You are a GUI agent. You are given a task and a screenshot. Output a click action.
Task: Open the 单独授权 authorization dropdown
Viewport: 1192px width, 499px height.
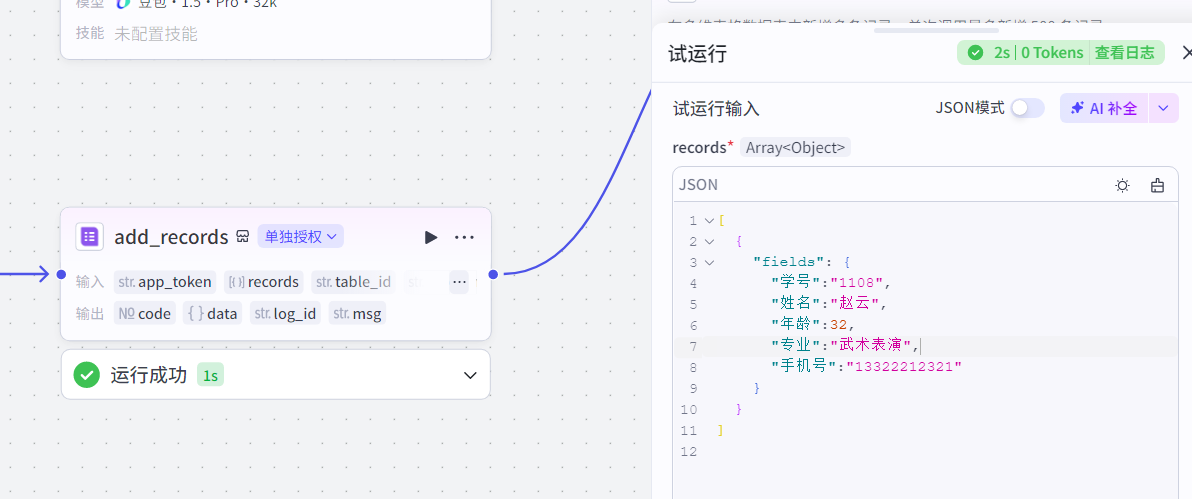pyautogui.click(x=301, y=237)
